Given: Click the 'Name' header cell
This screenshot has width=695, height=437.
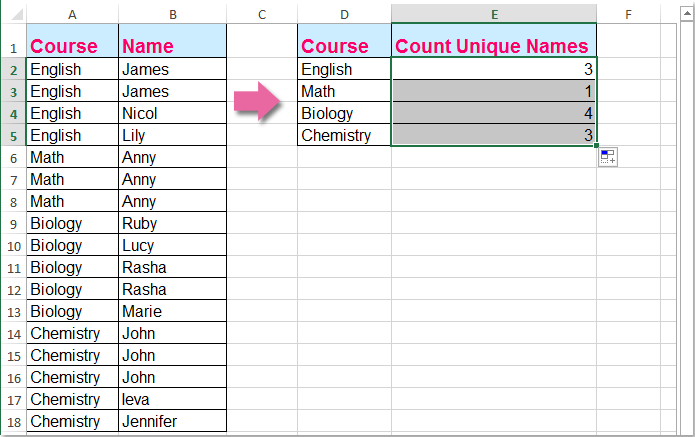Looking at the screenshot, I should [x=172, y=41].
